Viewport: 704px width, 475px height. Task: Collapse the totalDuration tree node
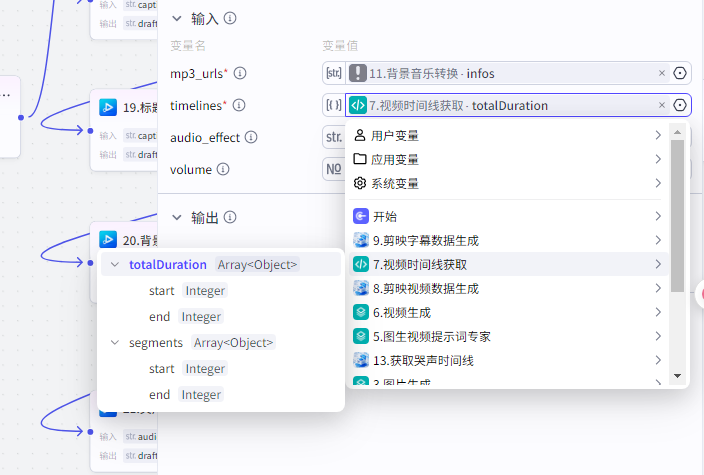pos(114,265)
